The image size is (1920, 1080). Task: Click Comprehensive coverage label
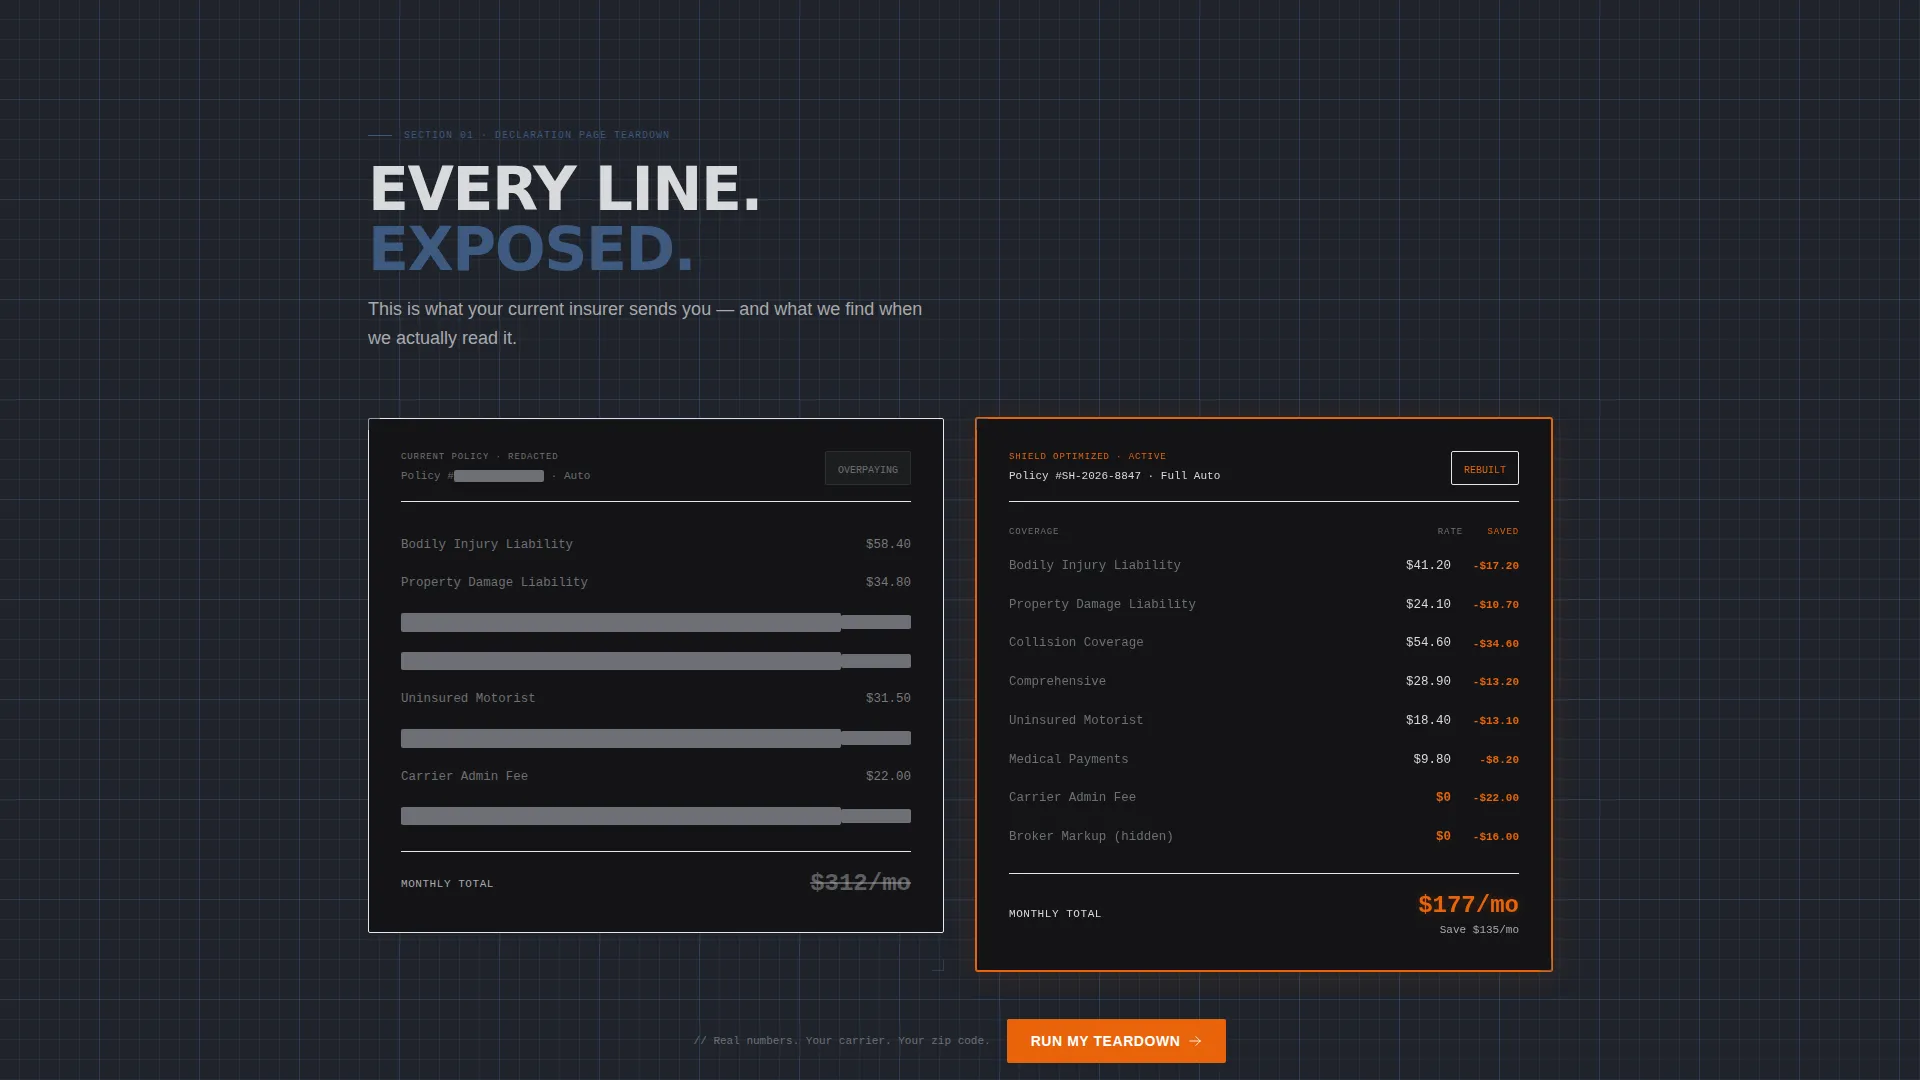tap(1057, 682)
